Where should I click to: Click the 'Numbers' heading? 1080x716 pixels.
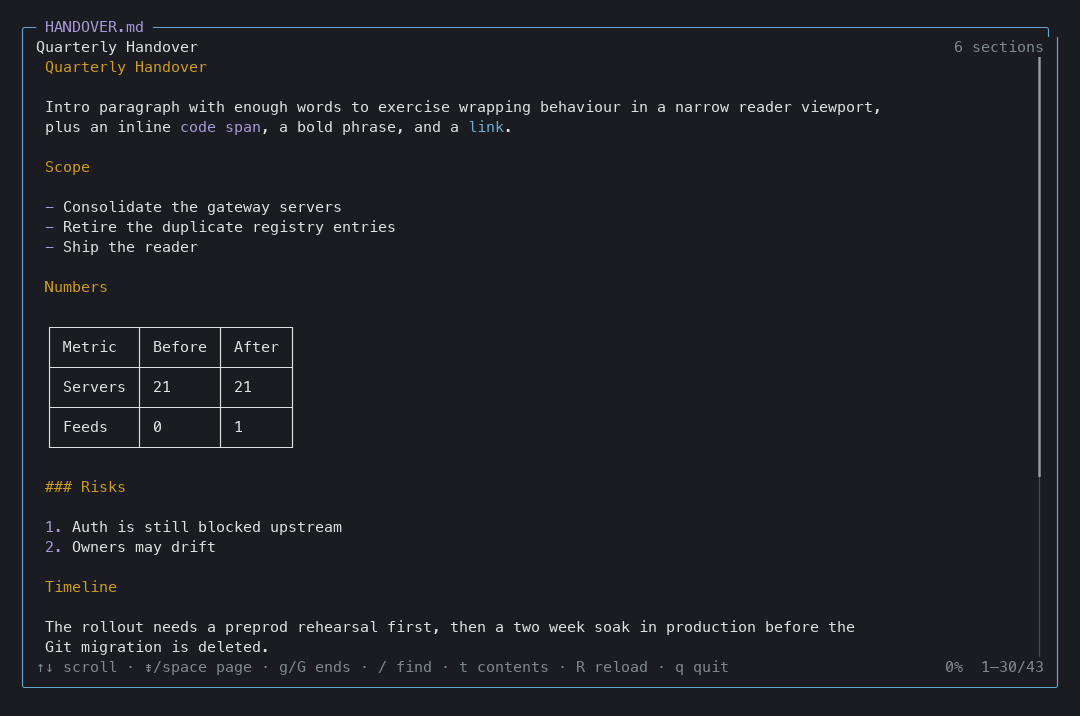tap(76, 286)
